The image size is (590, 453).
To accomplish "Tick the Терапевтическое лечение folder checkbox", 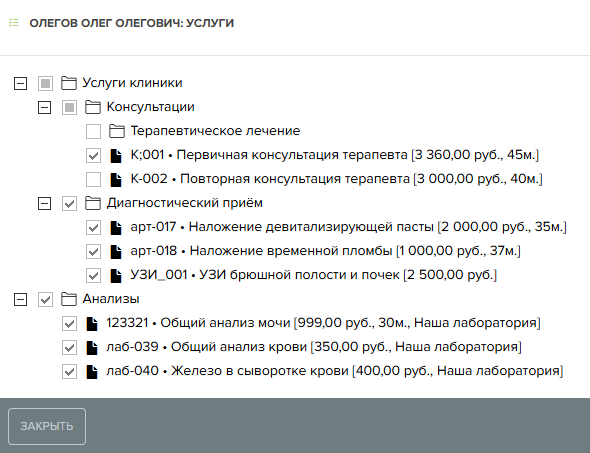I will (x=93, y=131).
